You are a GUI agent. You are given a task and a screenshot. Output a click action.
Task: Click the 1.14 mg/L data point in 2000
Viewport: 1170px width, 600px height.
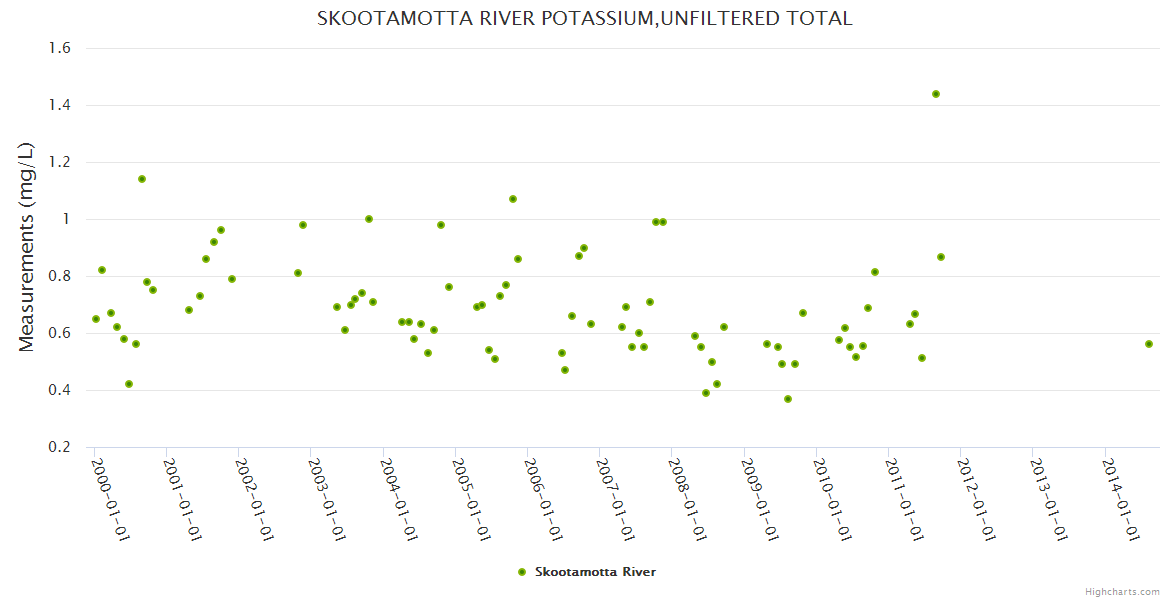click(x=142, y=179)
